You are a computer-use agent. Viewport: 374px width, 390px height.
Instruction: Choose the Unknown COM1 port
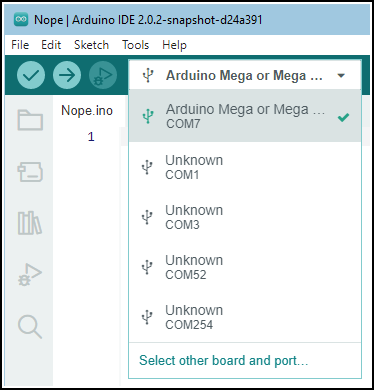click(x=245, y=167)
